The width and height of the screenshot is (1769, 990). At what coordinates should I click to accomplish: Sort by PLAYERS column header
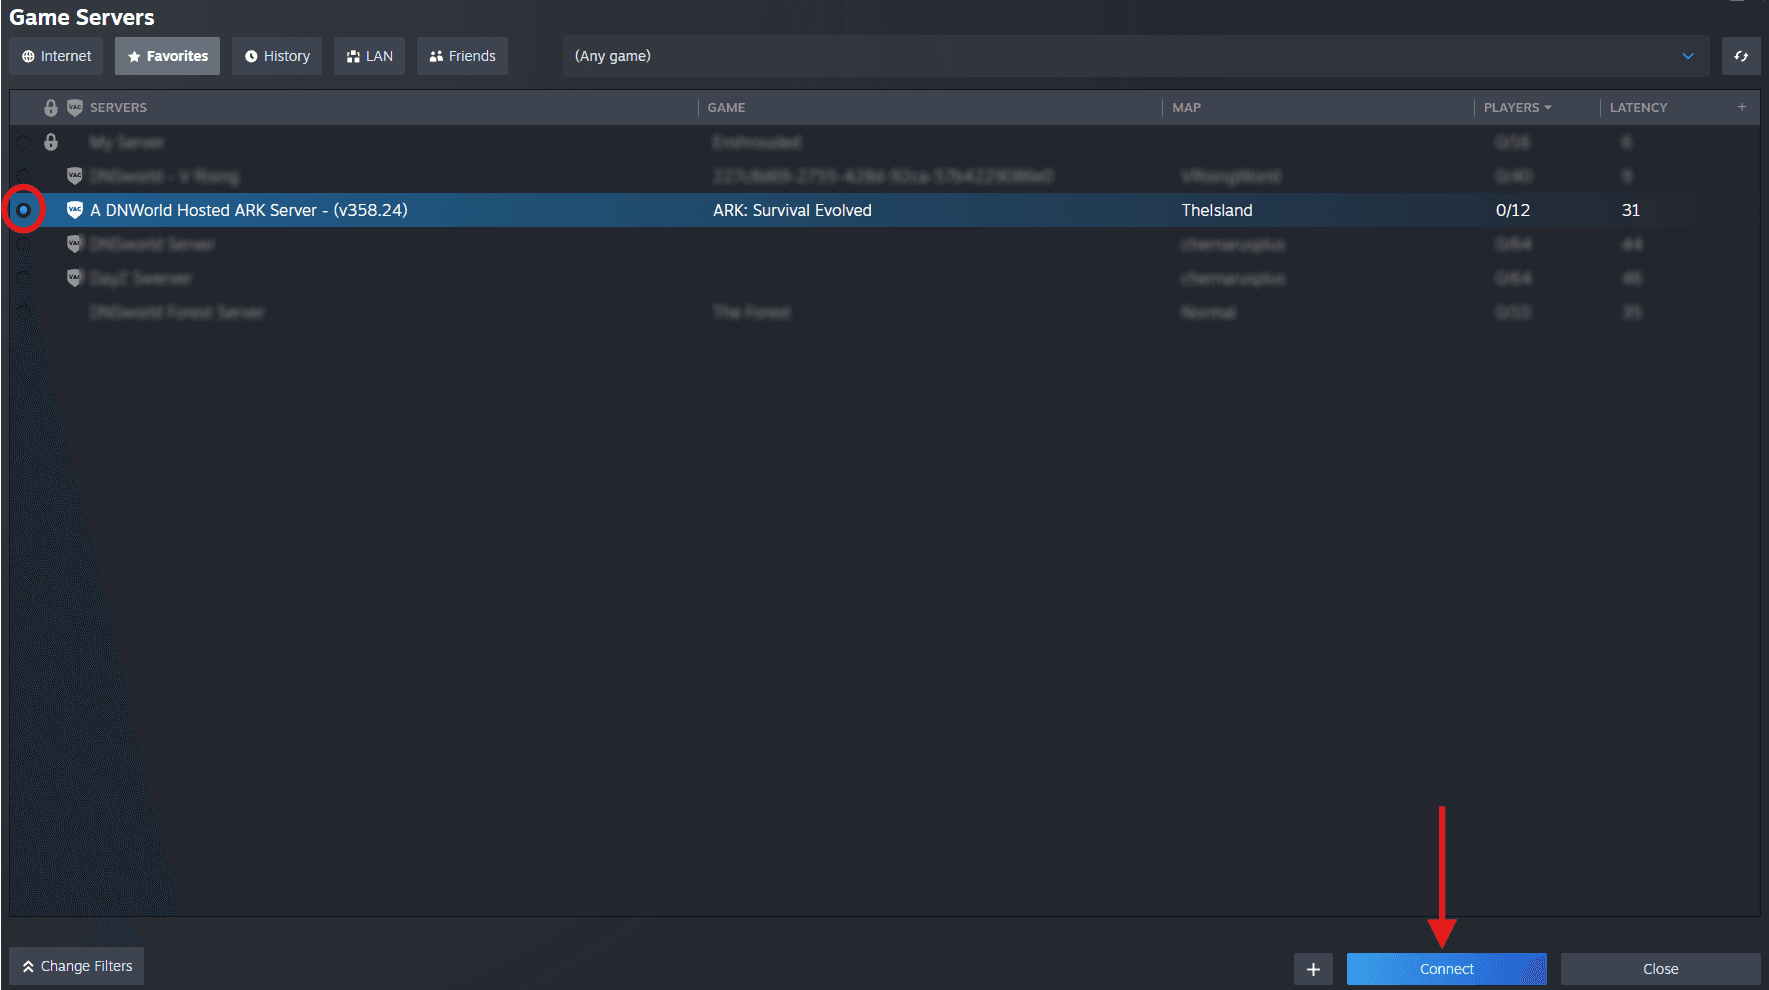point(1517,107)
